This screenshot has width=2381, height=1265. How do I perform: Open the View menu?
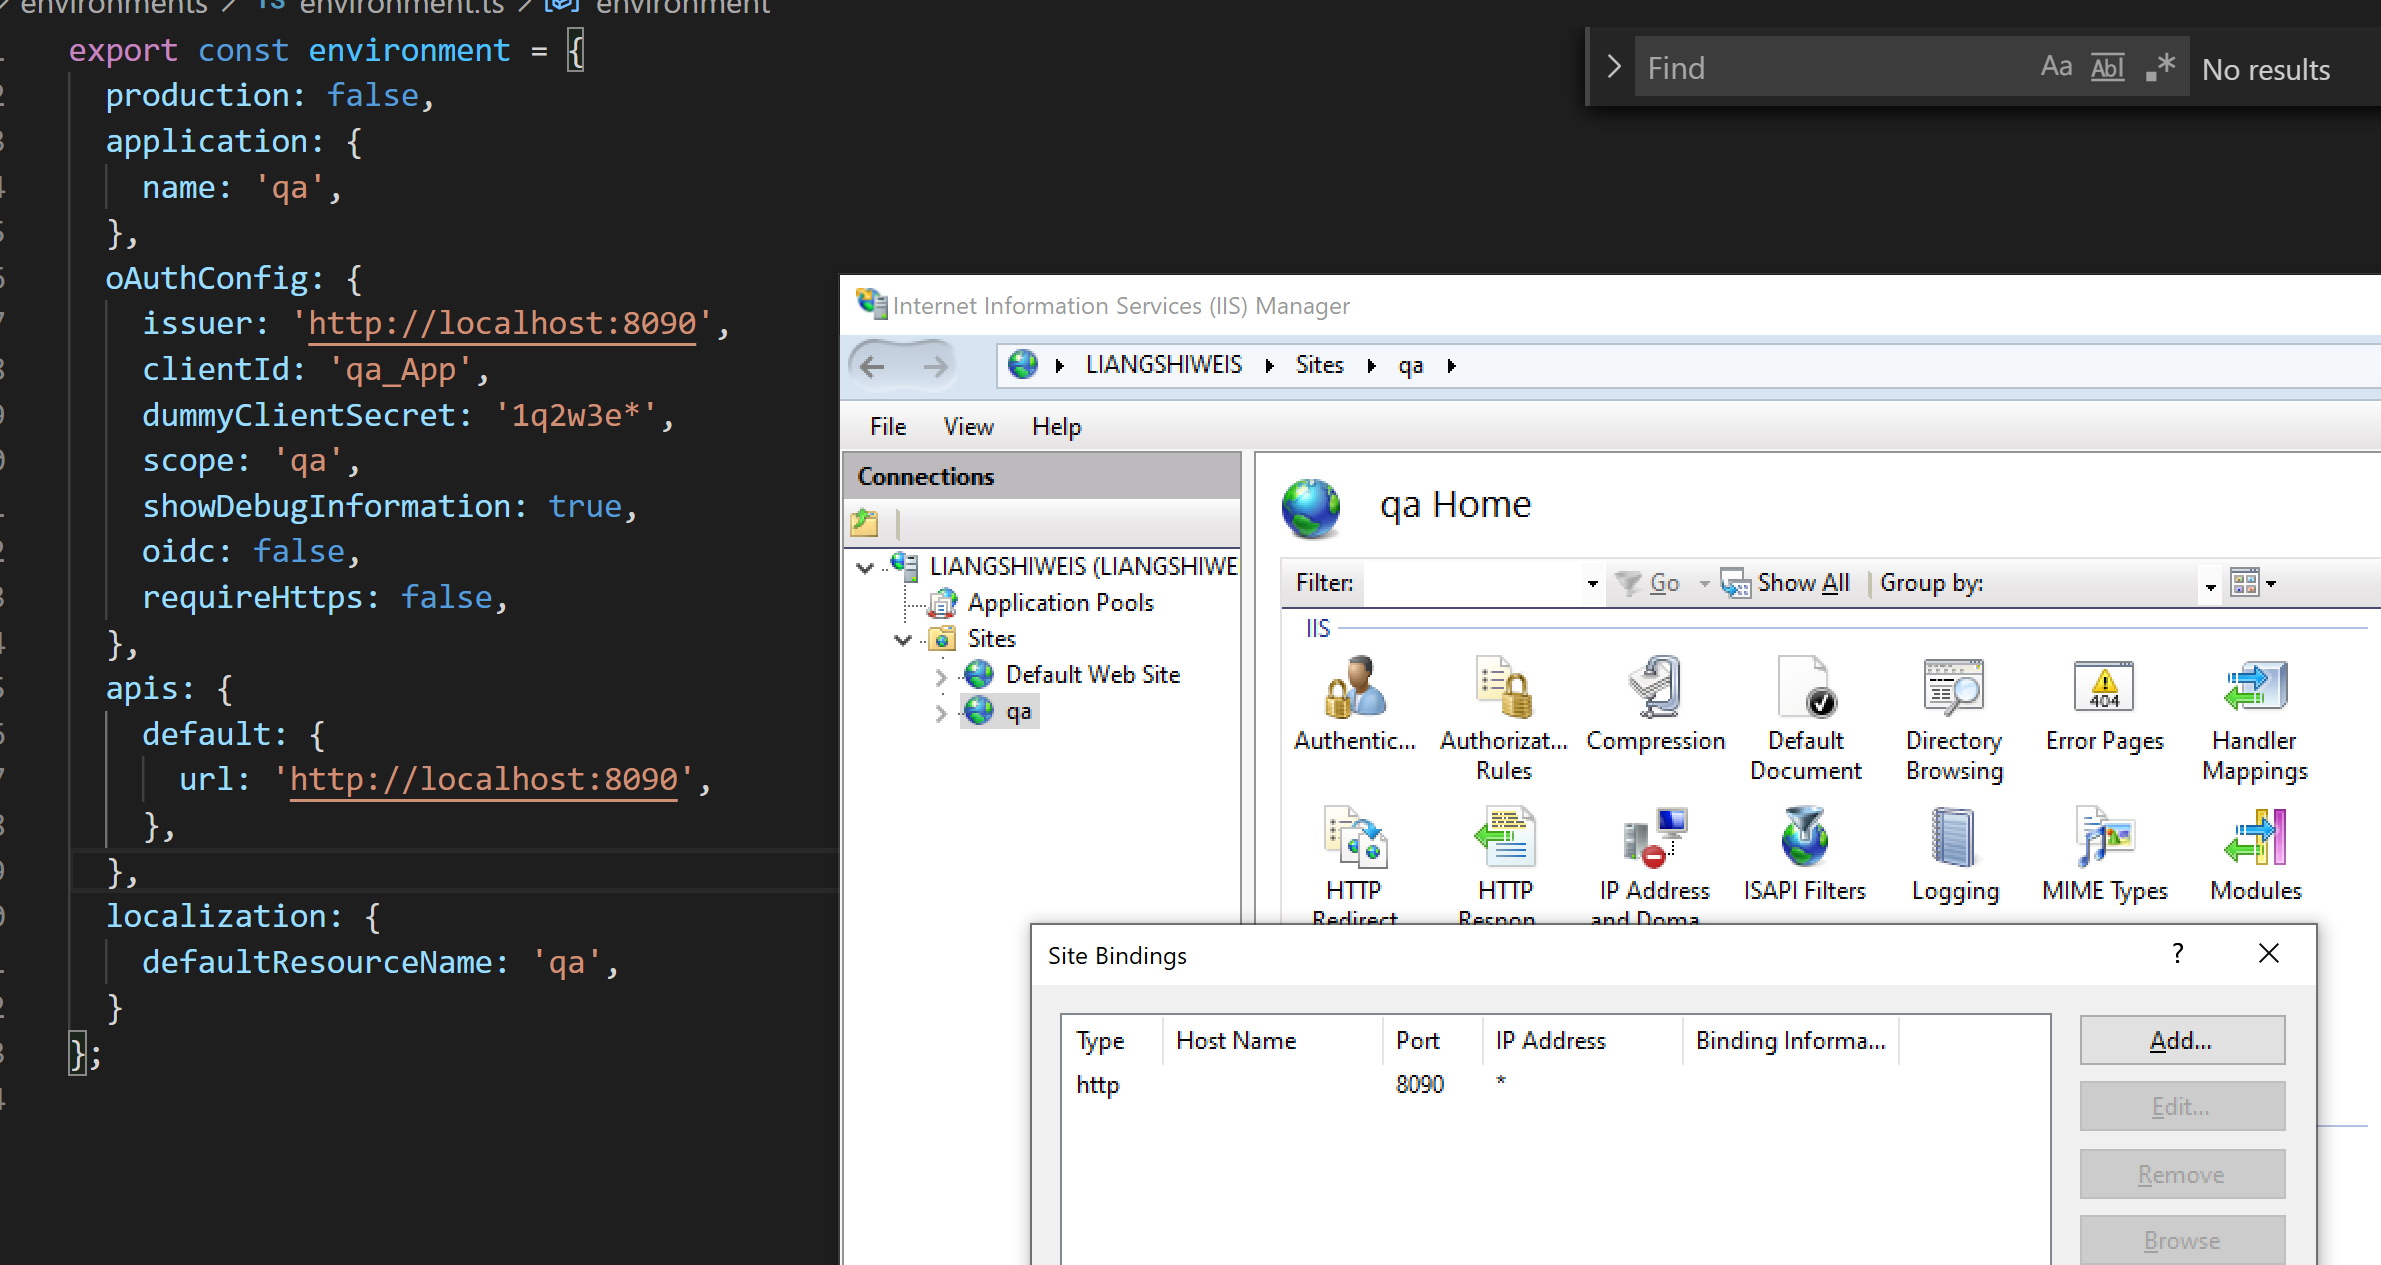968,427
